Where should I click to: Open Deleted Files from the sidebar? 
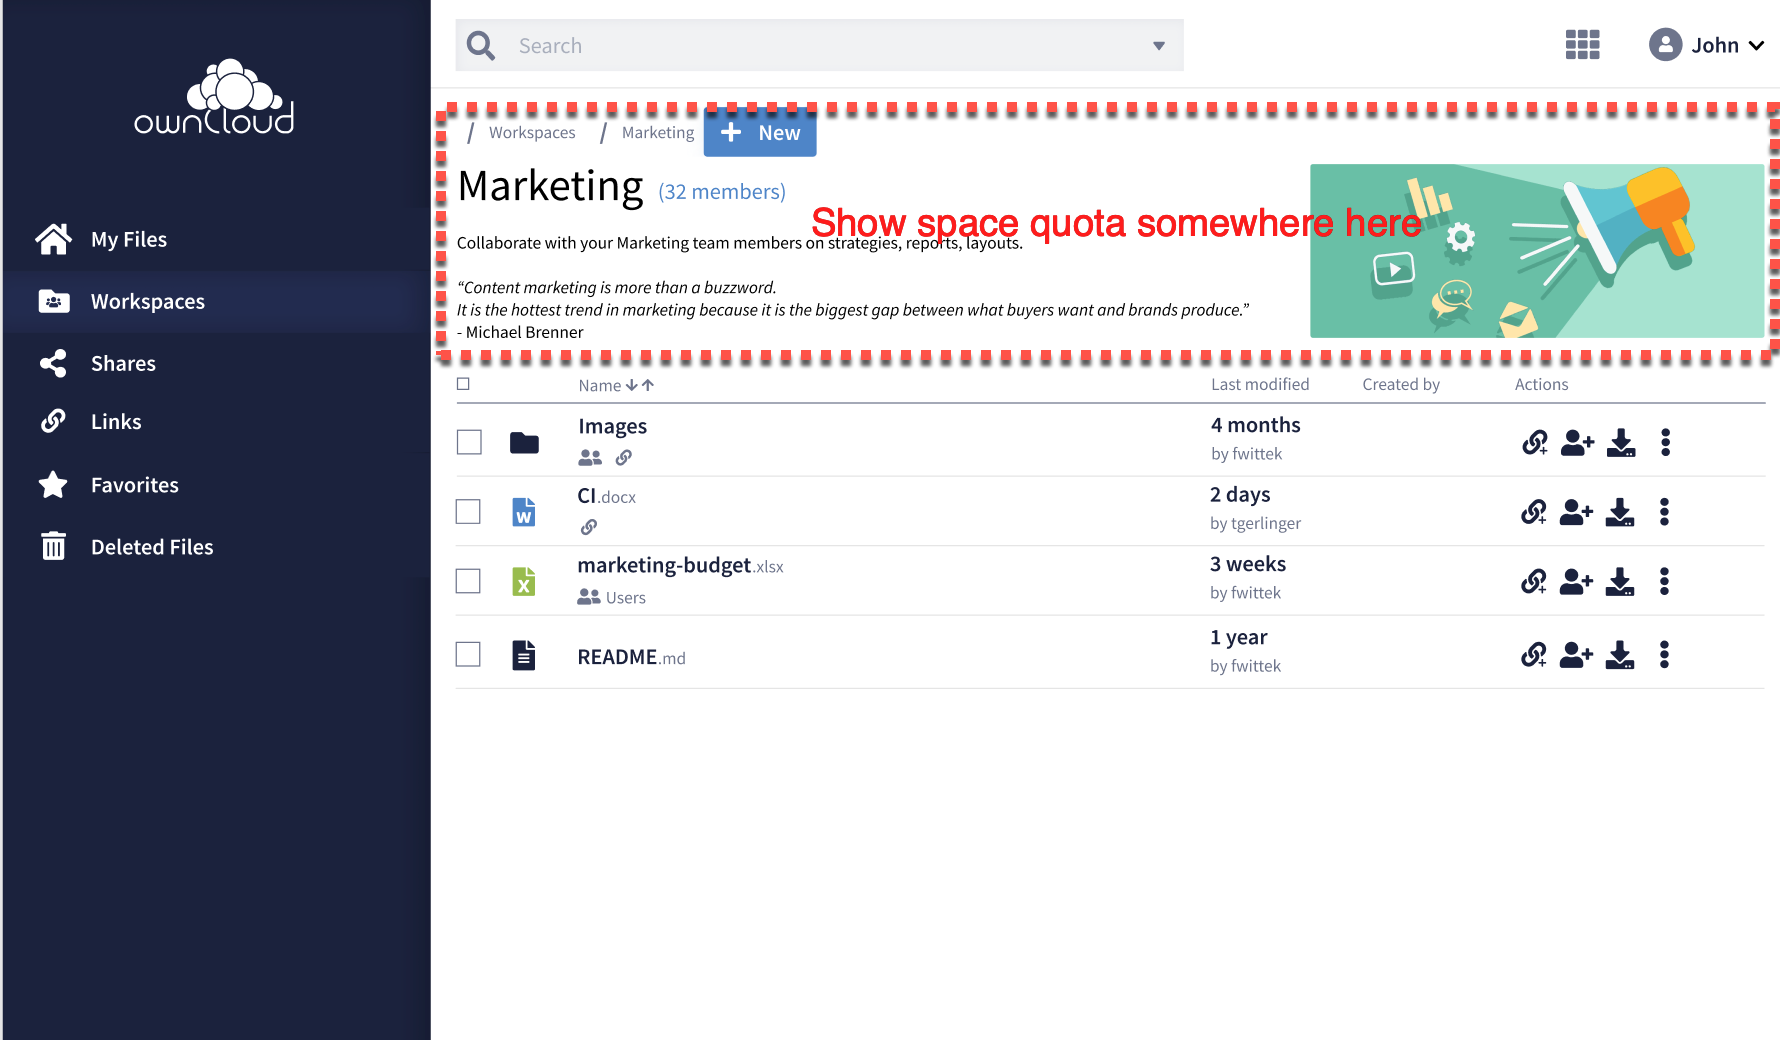click(151, 546)
